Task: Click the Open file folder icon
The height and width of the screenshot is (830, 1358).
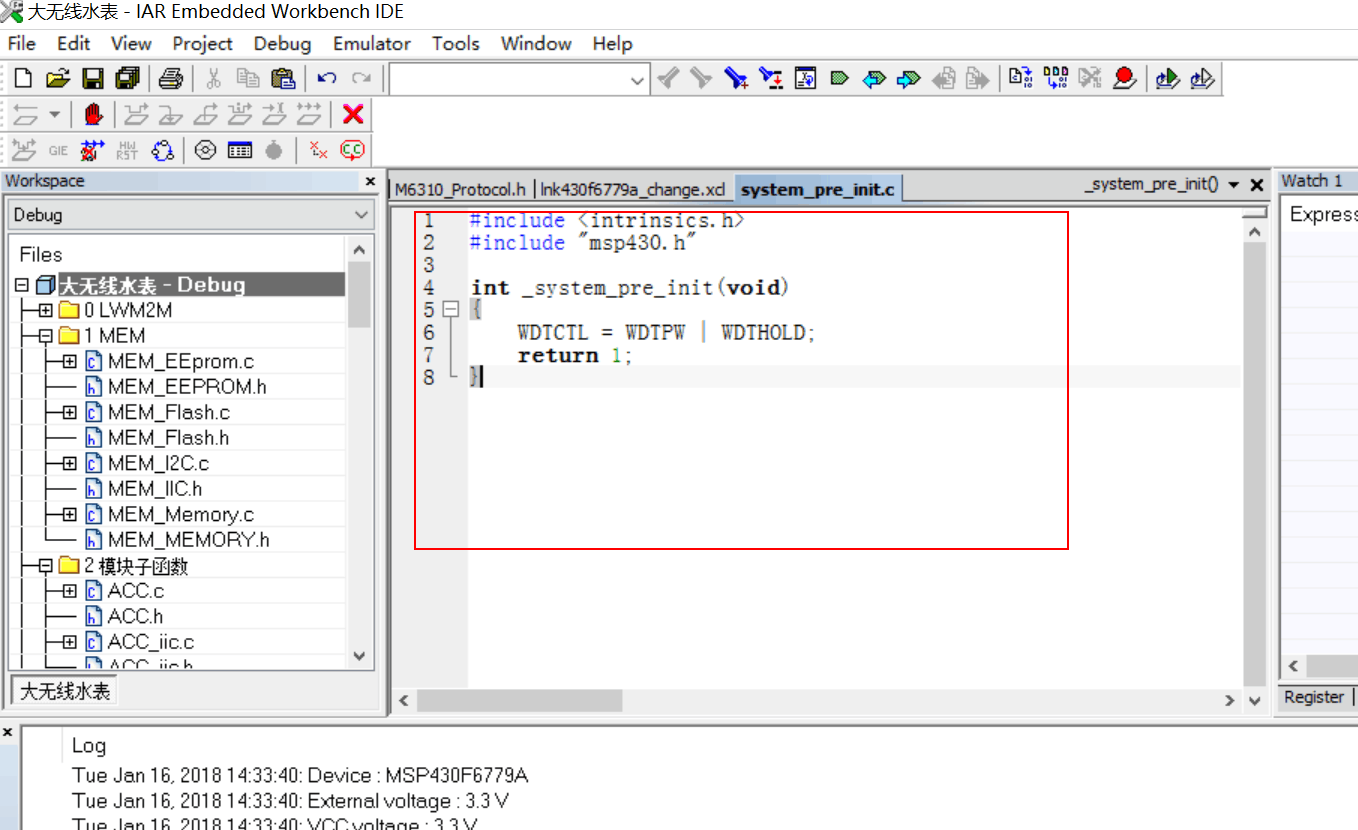Action: [x=58, y=78]
